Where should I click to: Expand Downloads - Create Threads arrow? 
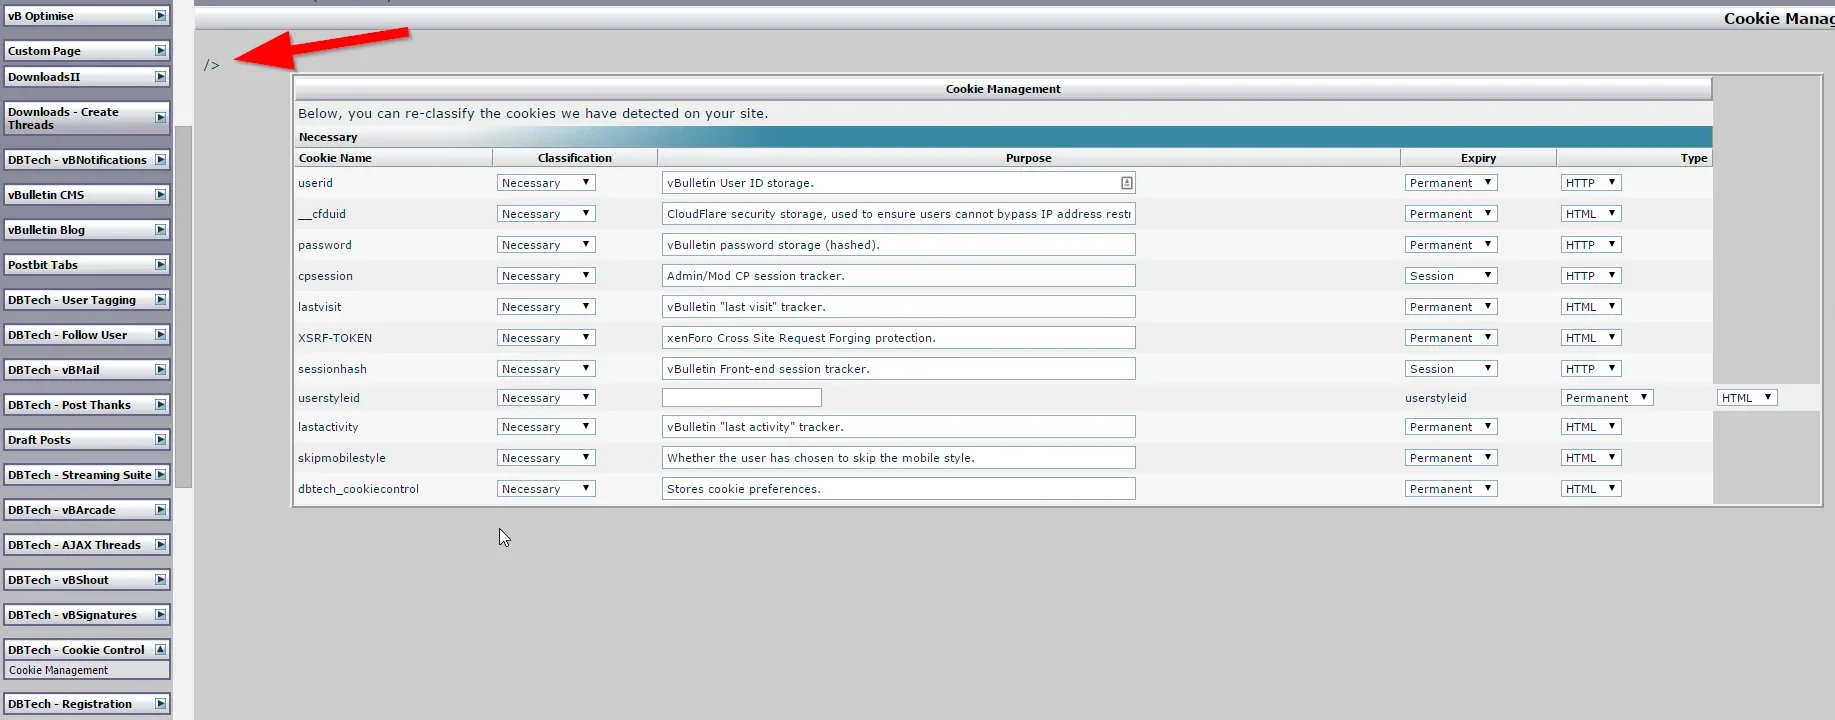160,118
